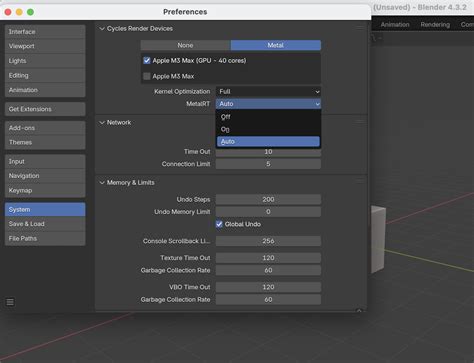This screenshot has height=363, width=474.
Task: Open Input preferences section
Action: (x=45, y=161)
